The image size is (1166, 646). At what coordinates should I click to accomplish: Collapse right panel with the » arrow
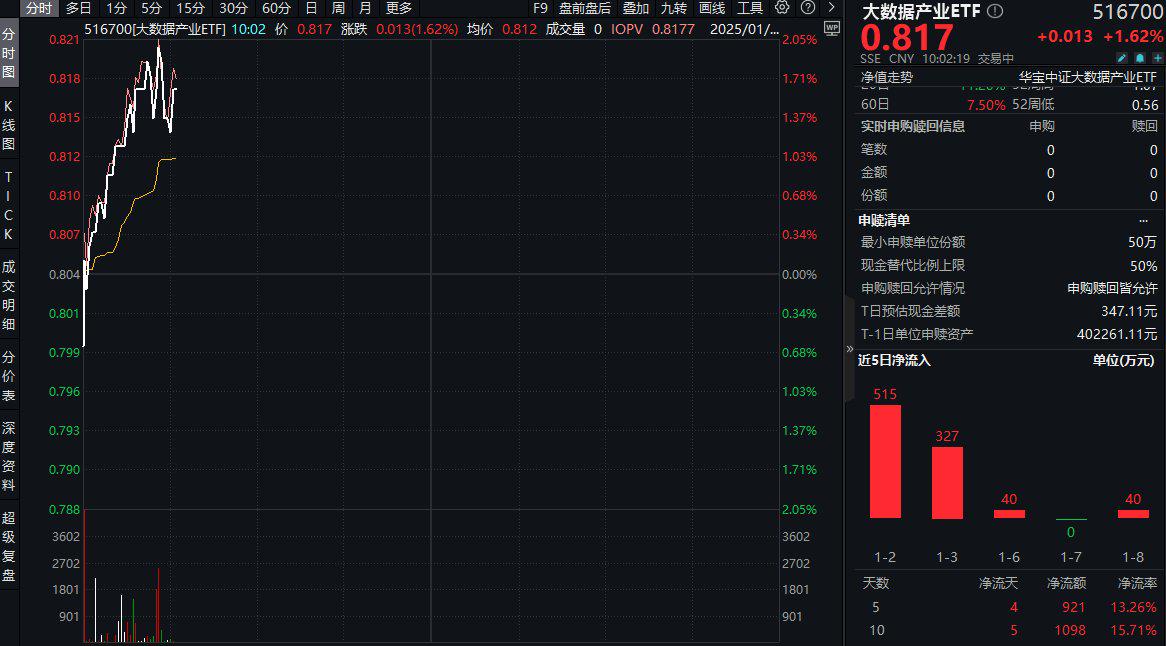[x=849, y=350]
